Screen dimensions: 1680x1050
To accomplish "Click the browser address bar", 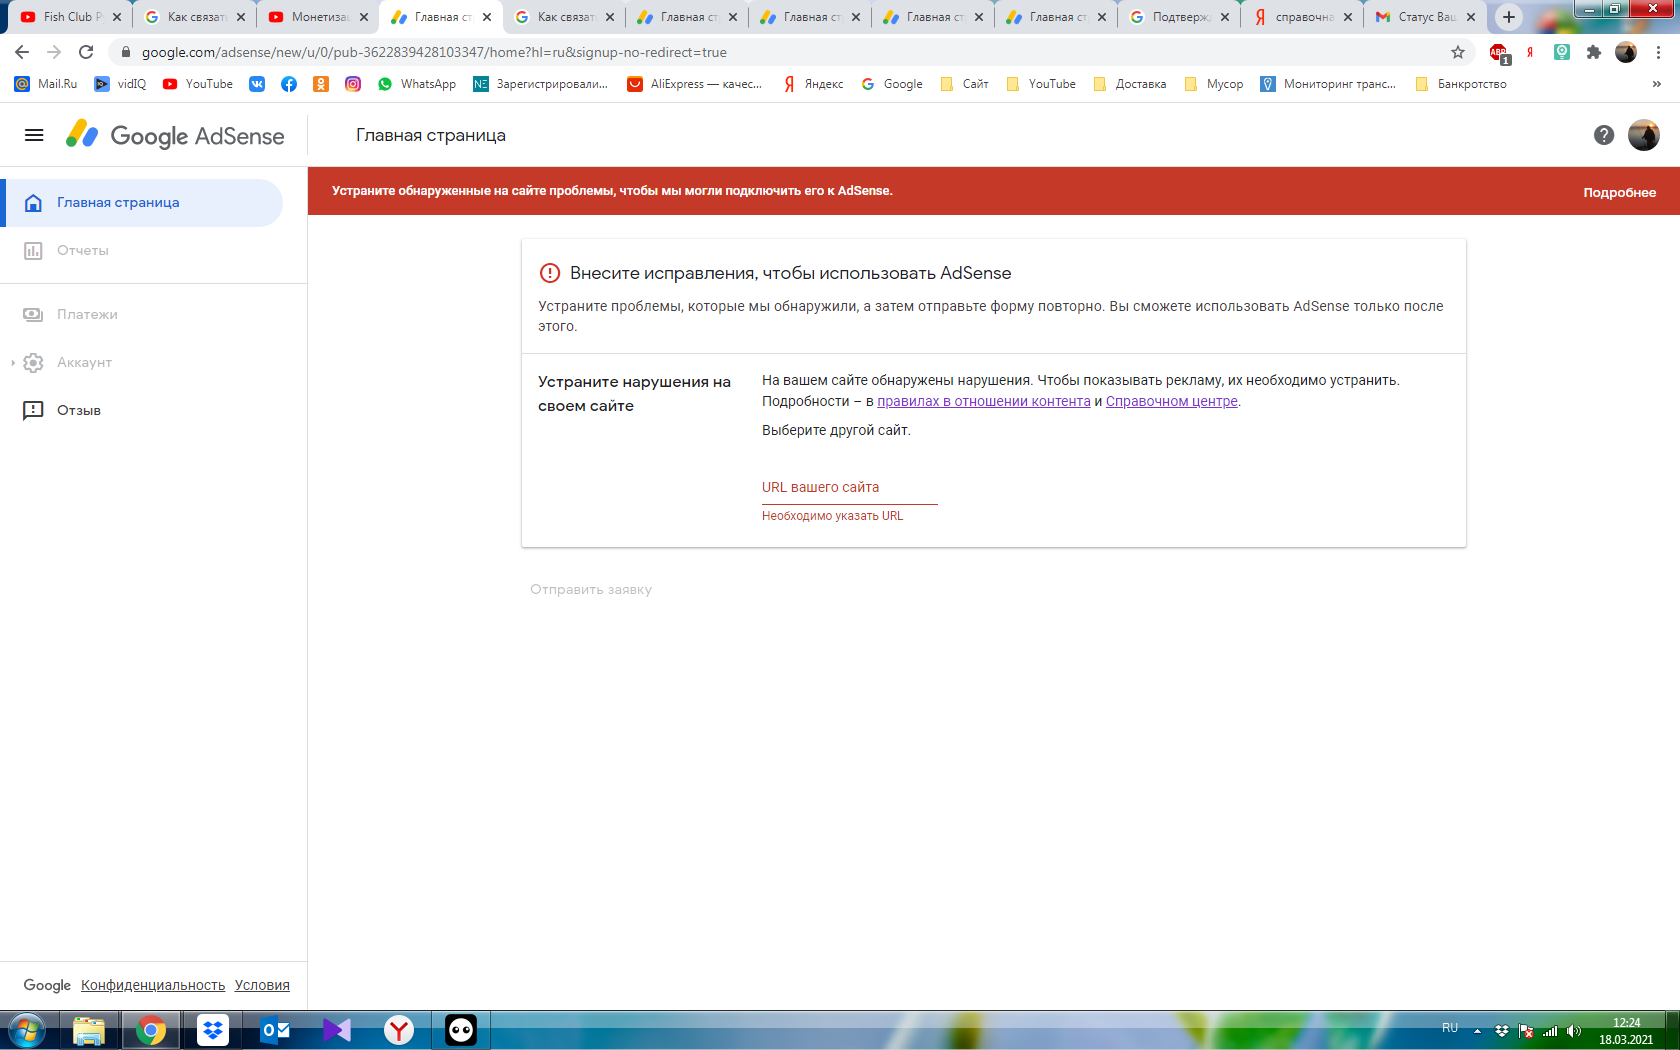I will tap(780, 52).
